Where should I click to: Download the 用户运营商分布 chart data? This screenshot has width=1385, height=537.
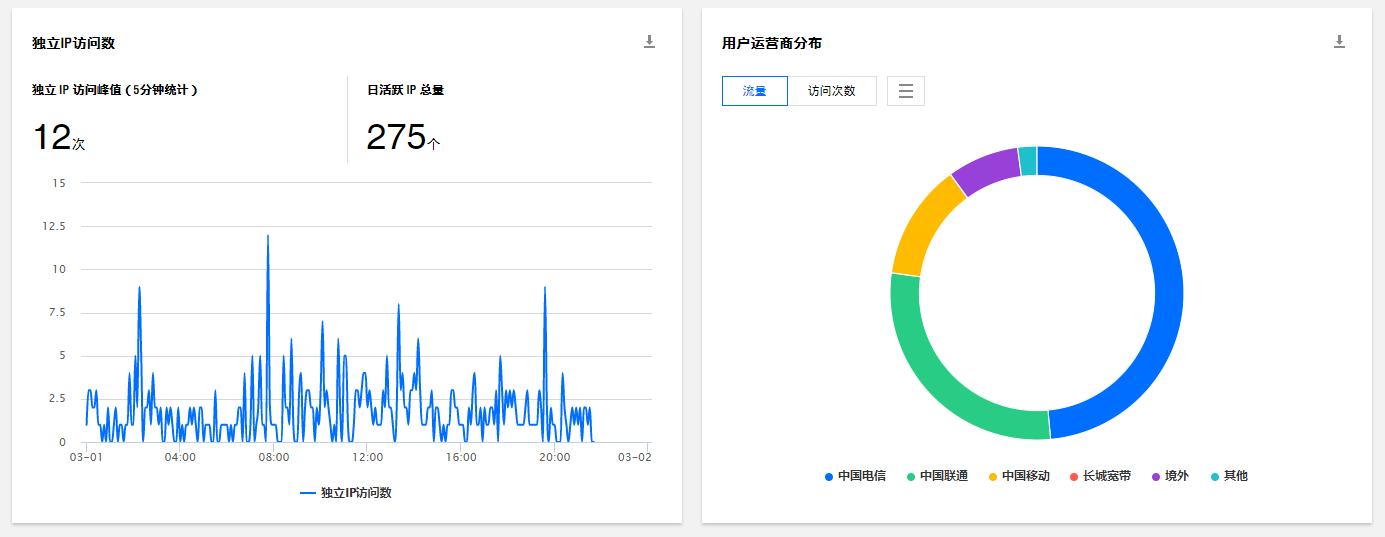click(1339, 41)
